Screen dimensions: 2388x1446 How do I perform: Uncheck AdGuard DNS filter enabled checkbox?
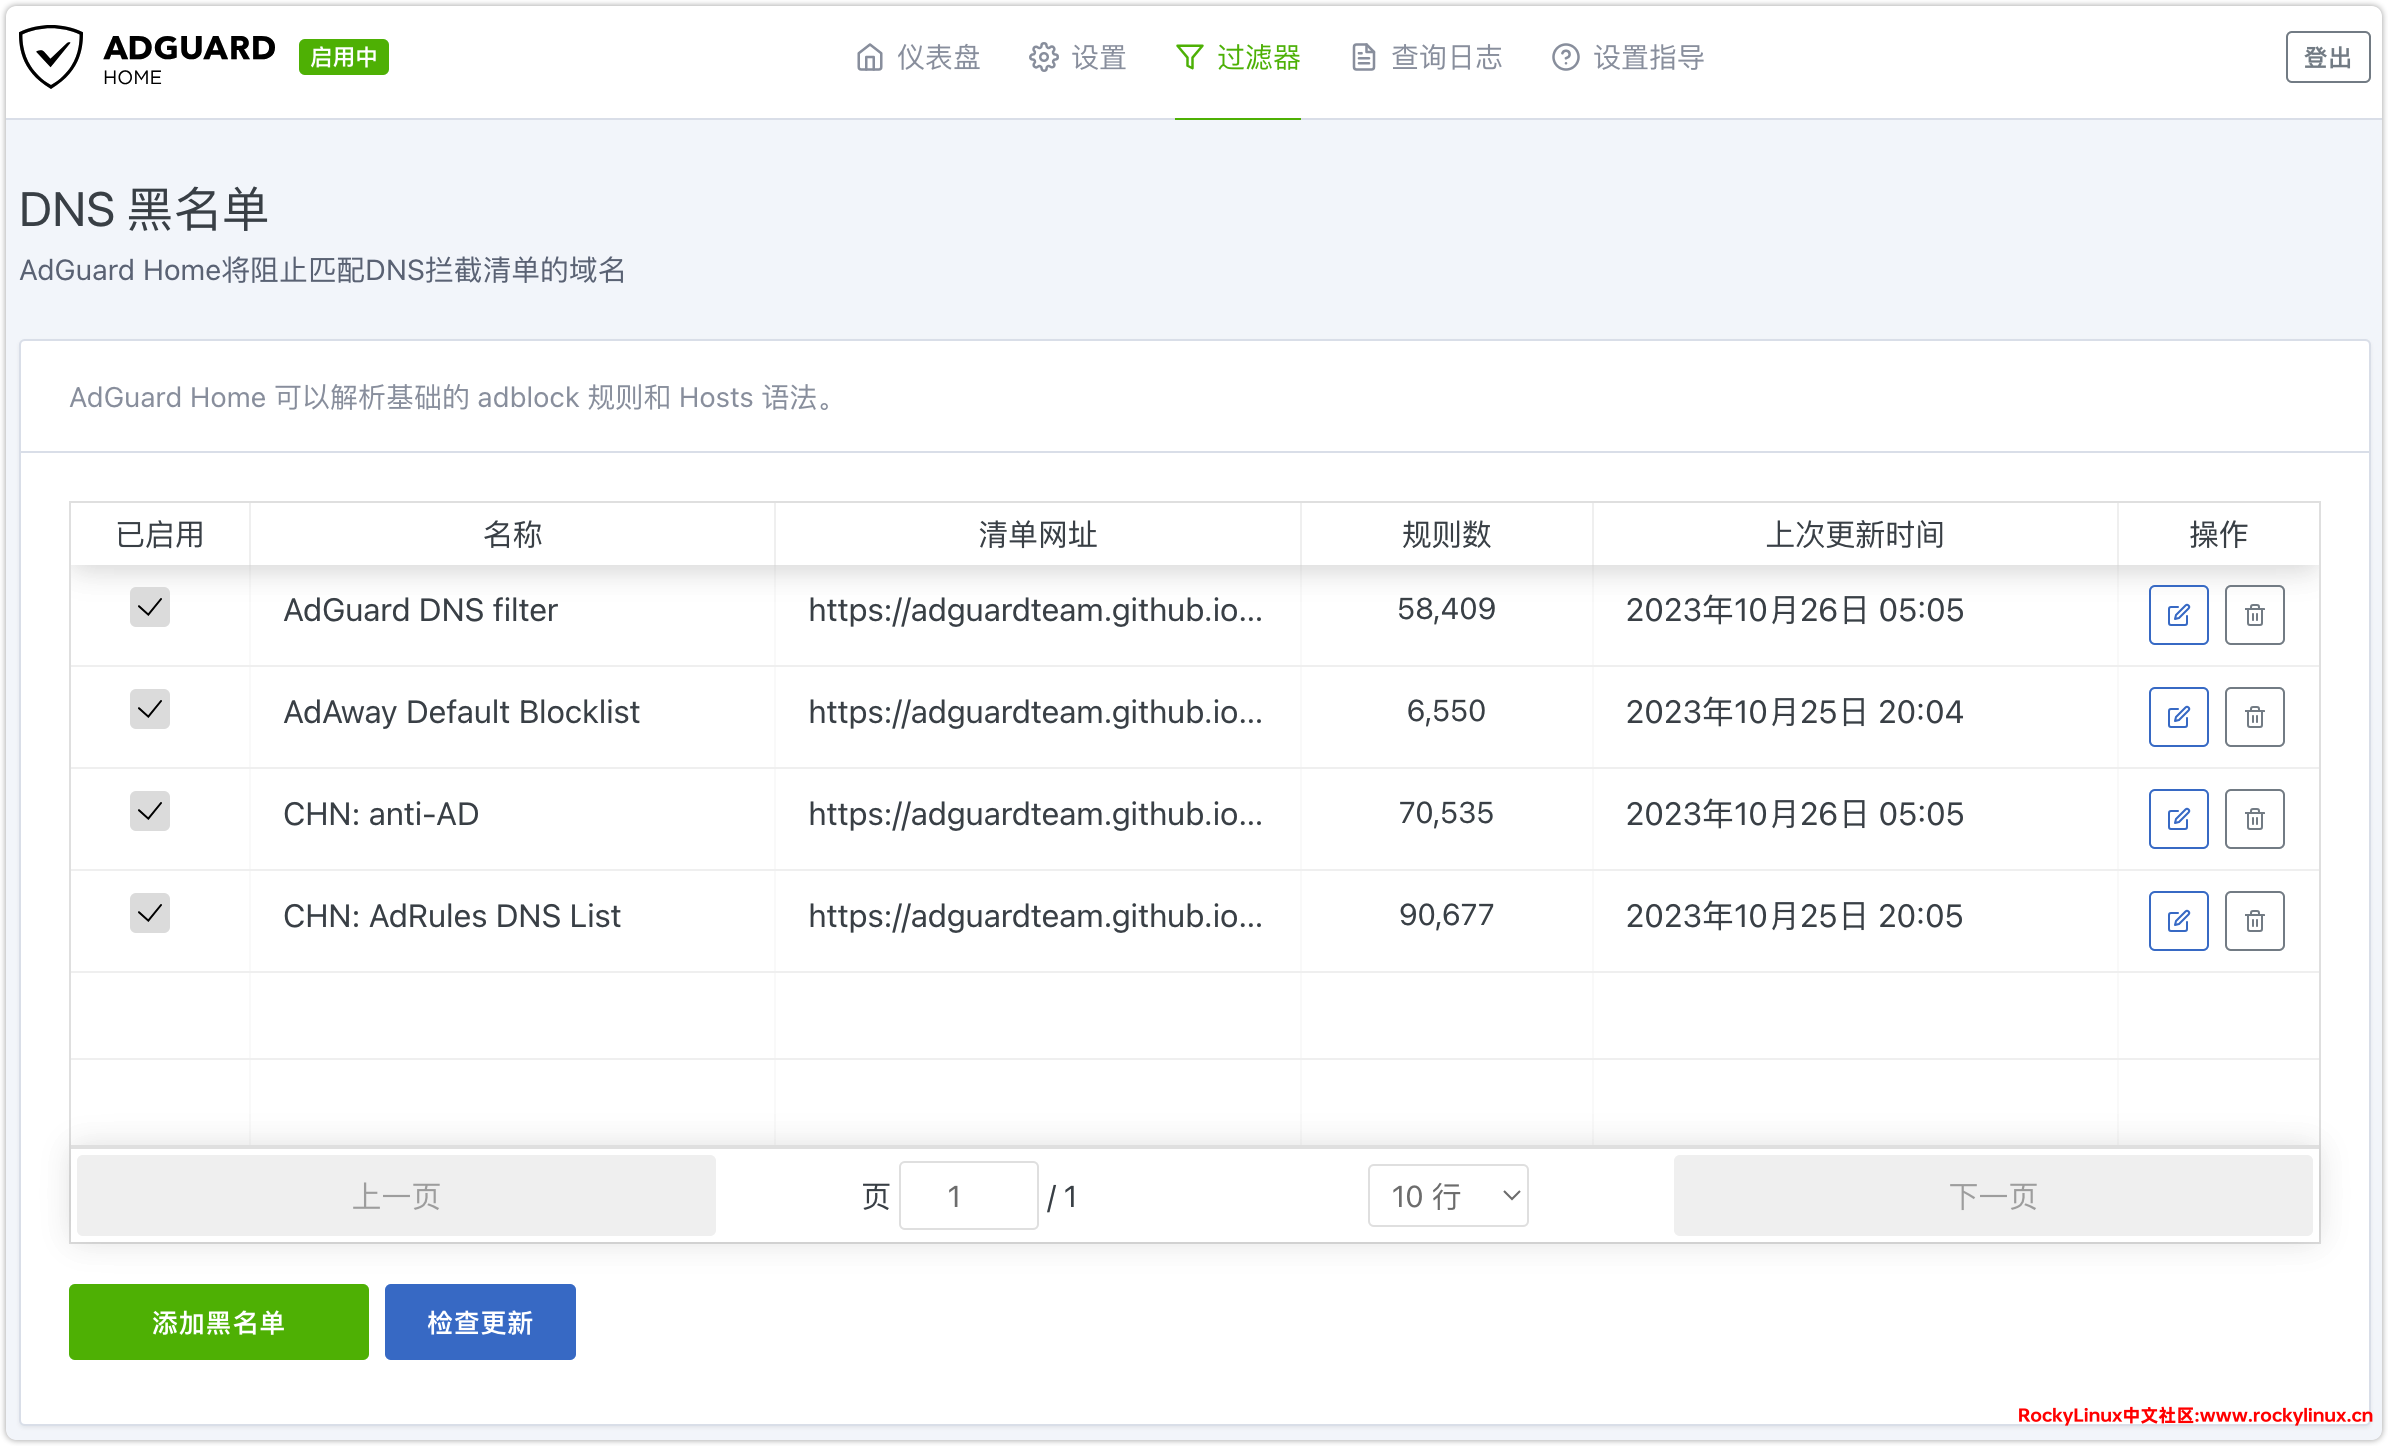coord(150,607)
